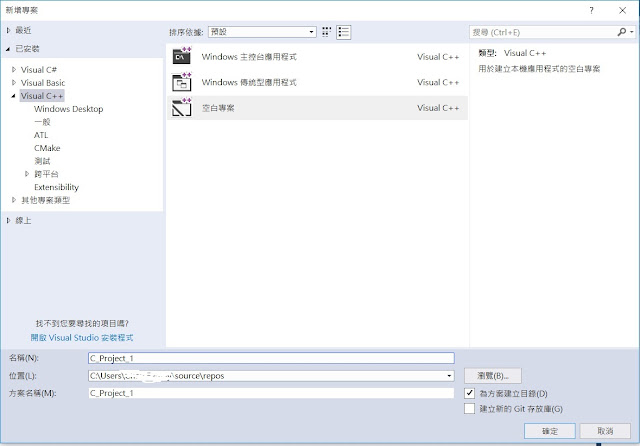This screenshot has height=446, width=640.
Task: Select the General (一般) category
Action: [42, 122]
